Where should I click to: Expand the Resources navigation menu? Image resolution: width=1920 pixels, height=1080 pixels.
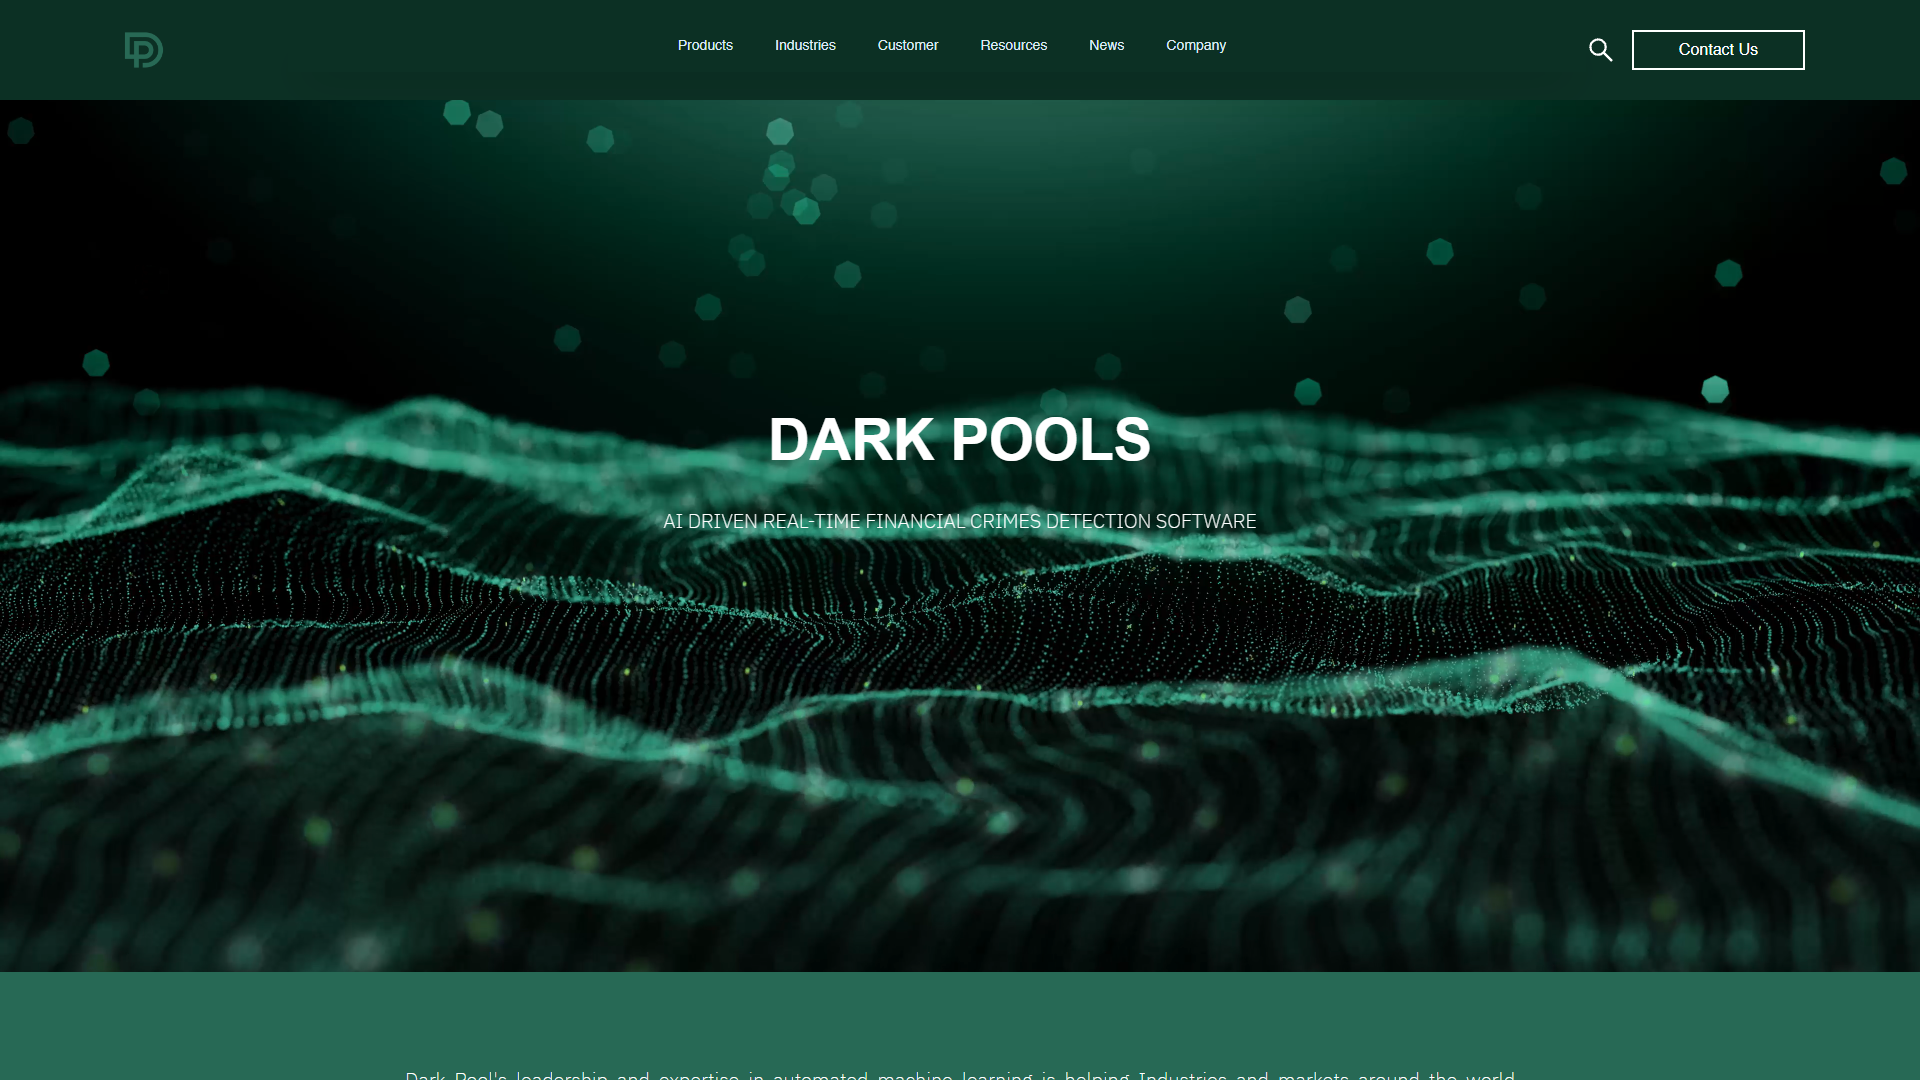point(1013,45)
